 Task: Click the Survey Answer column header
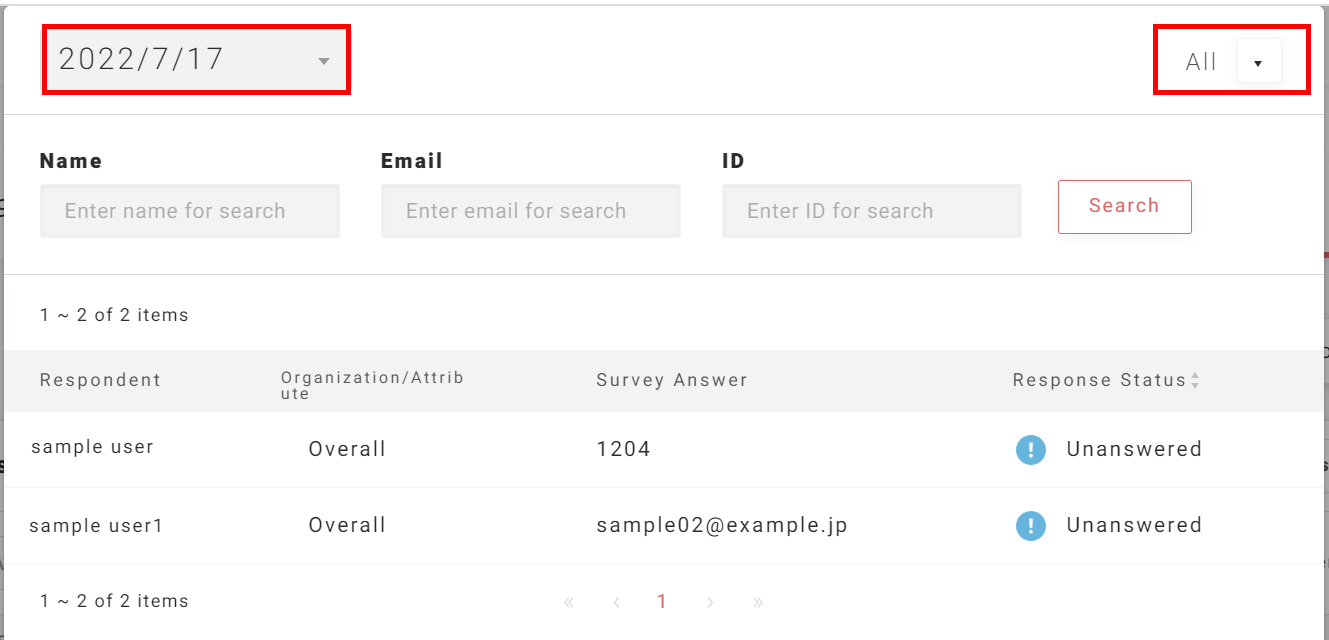pos(672,380)
